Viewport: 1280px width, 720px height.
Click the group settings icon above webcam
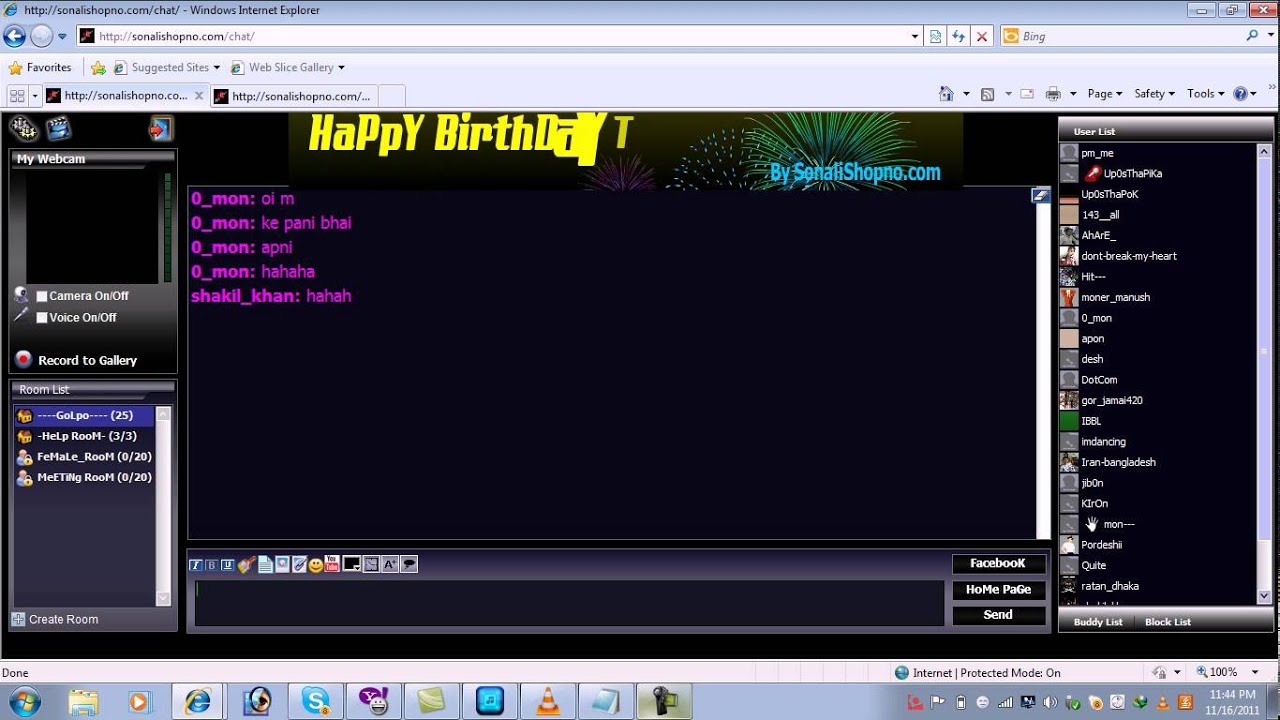coord(24,128)
